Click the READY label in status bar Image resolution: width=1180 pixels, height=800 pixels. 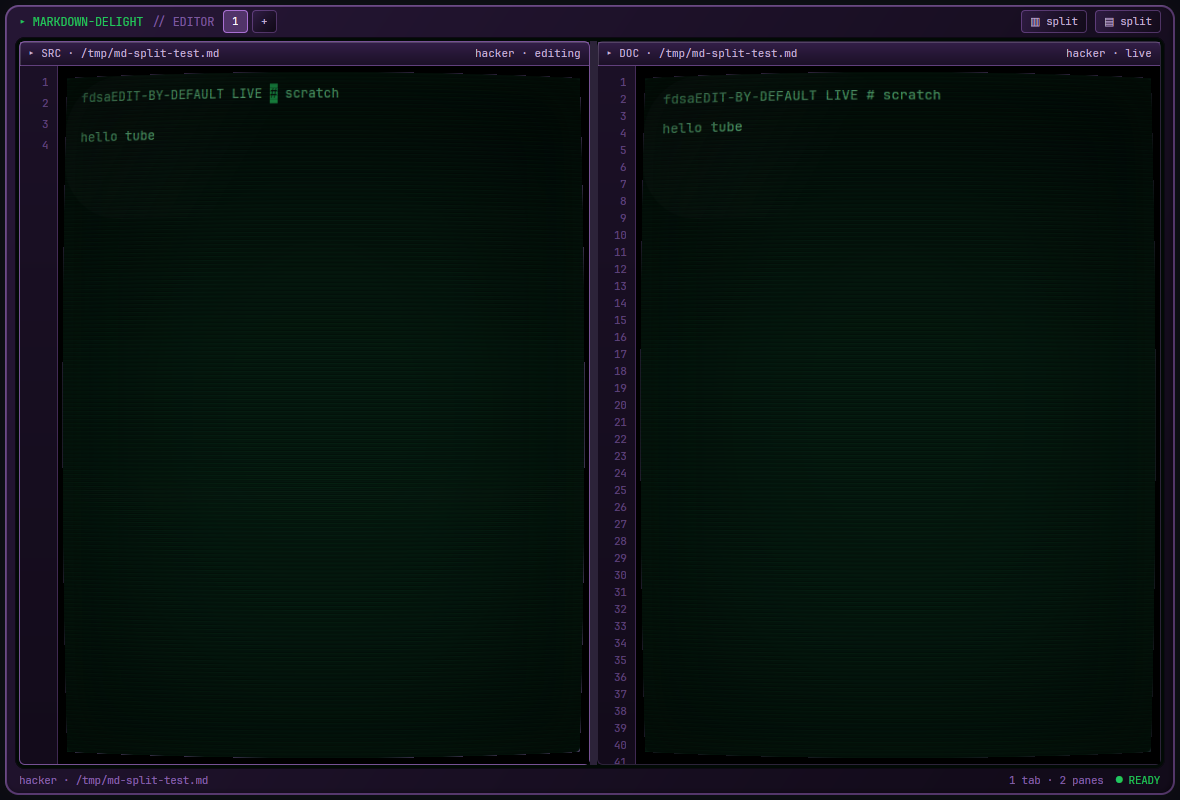tap(1144, 780)
